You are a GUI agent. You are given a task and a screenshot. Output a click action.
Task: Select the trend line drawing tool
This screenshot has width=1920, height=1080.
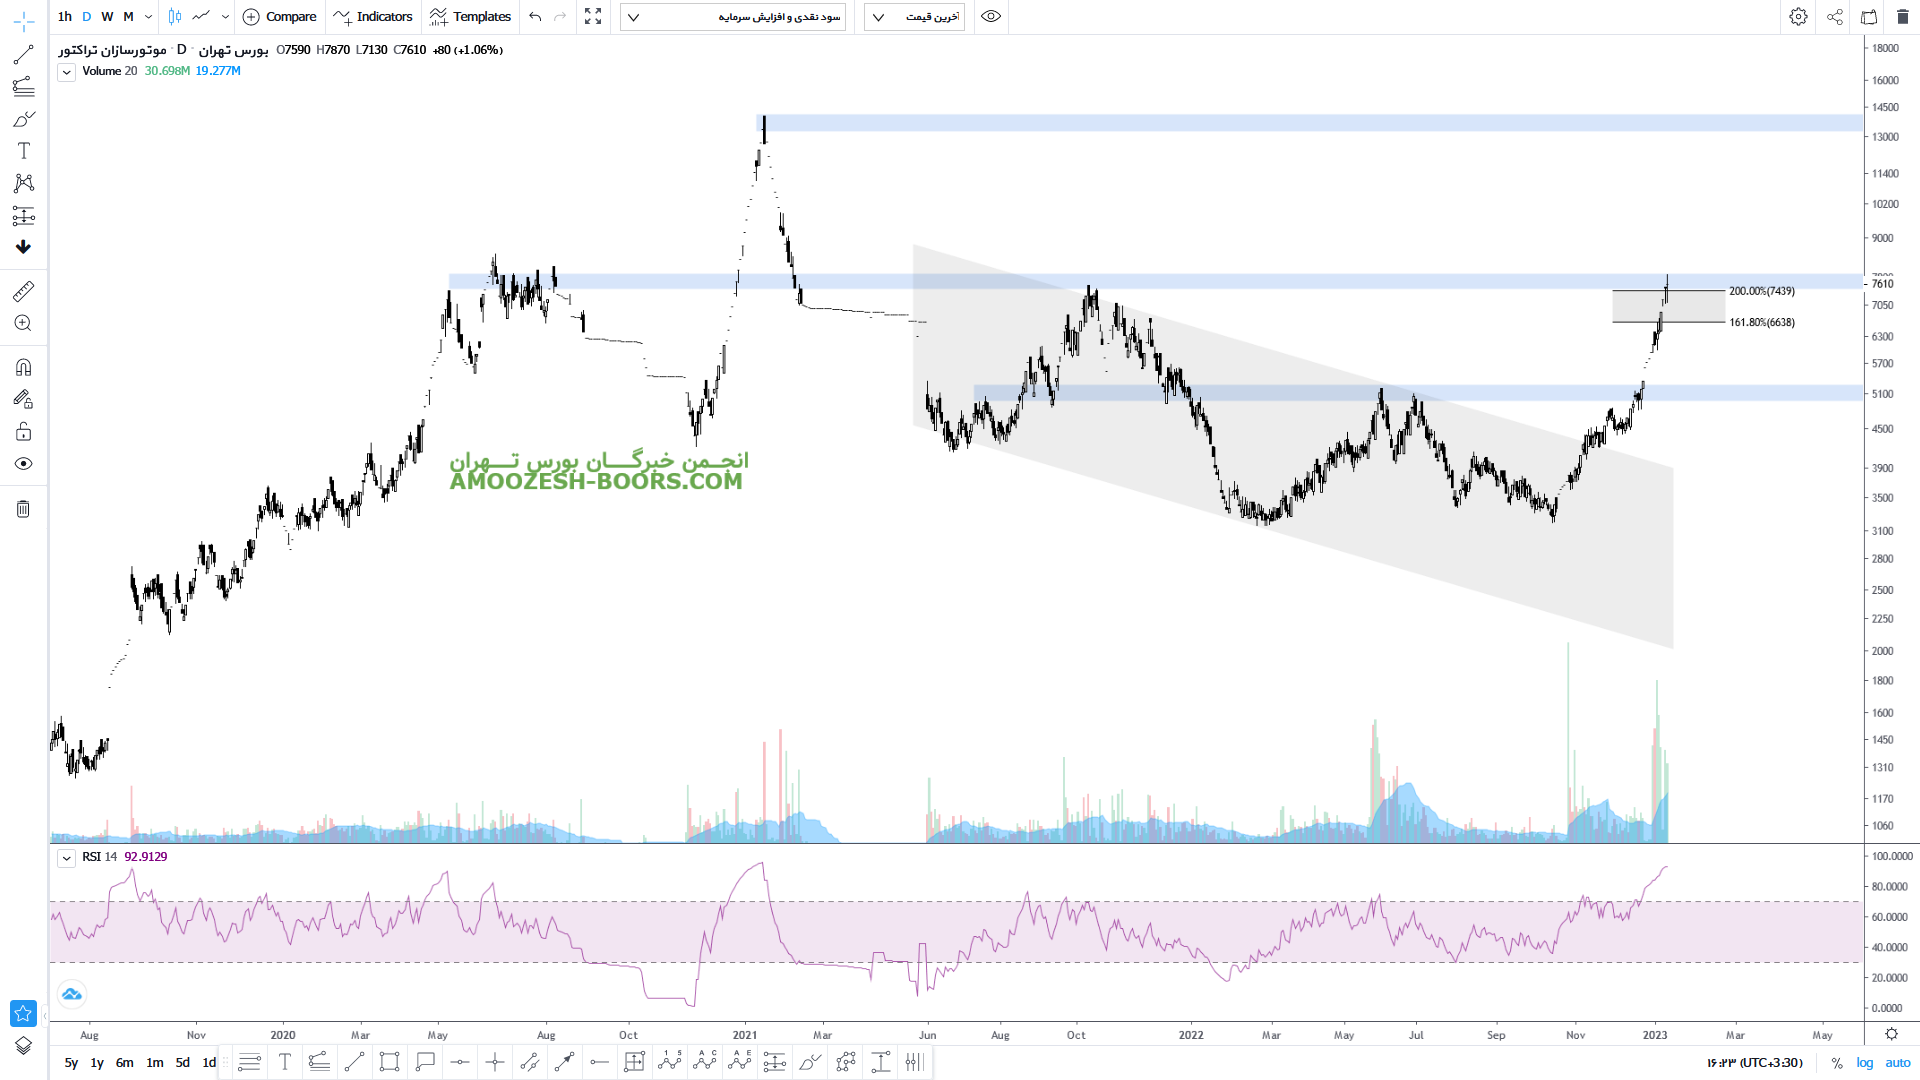[x=23, y=55]
